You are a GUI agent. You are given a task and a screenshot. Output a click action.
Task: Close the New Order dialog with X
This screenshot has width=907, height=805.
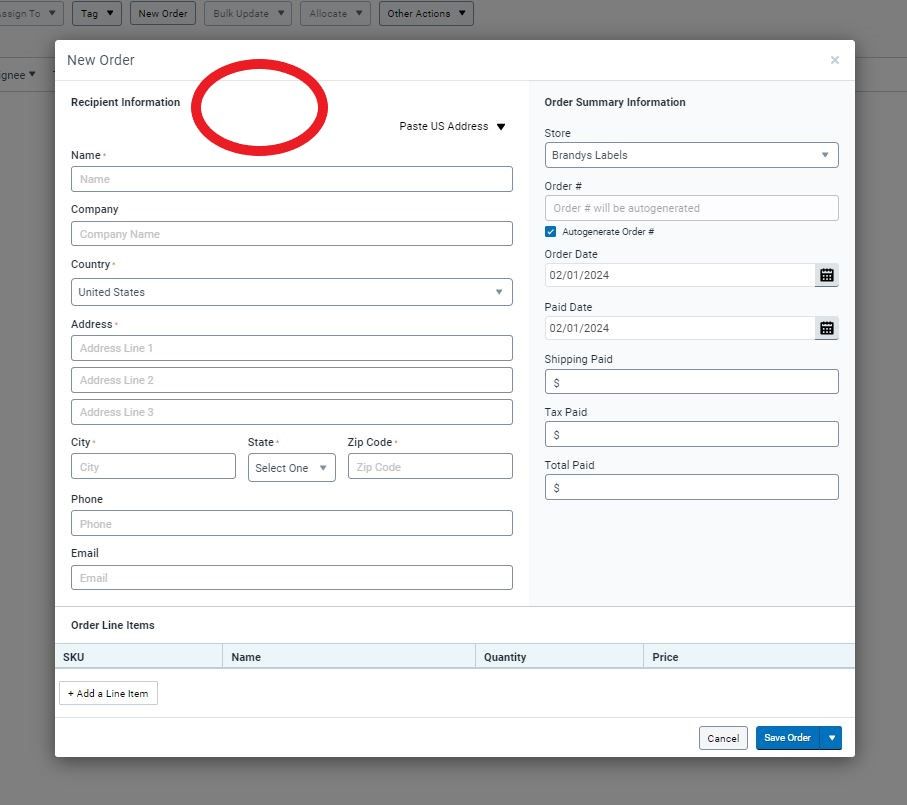[834, 60]
